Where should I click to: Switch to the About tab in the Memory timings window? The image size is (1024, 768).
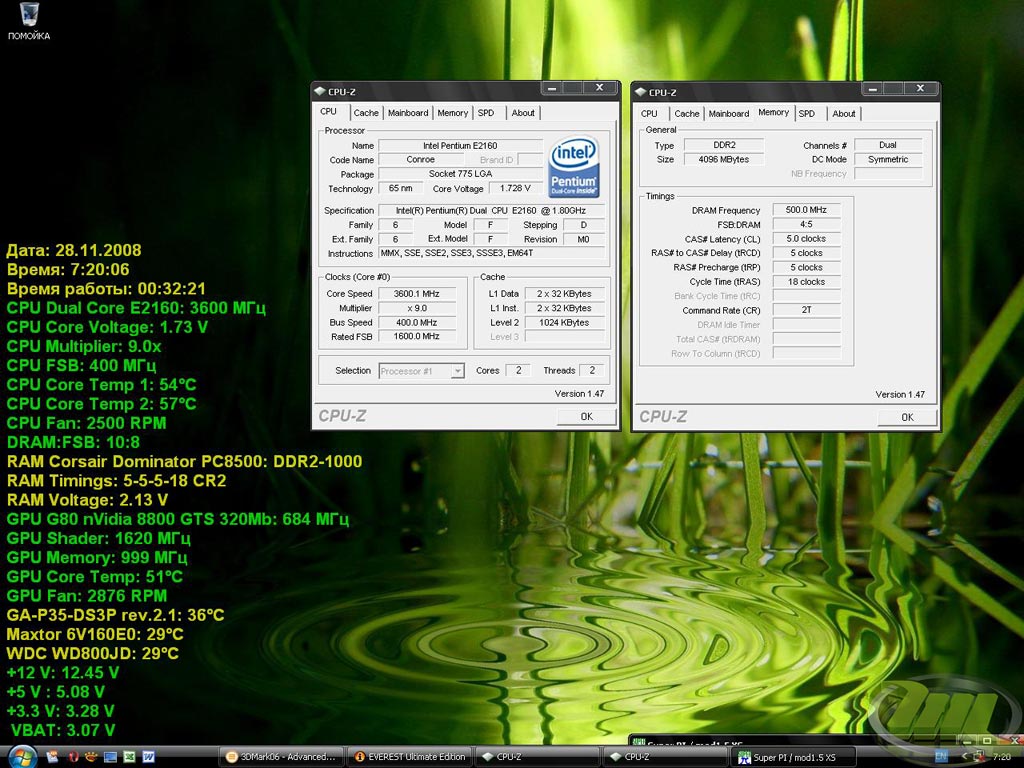click(x=844, y=114)
